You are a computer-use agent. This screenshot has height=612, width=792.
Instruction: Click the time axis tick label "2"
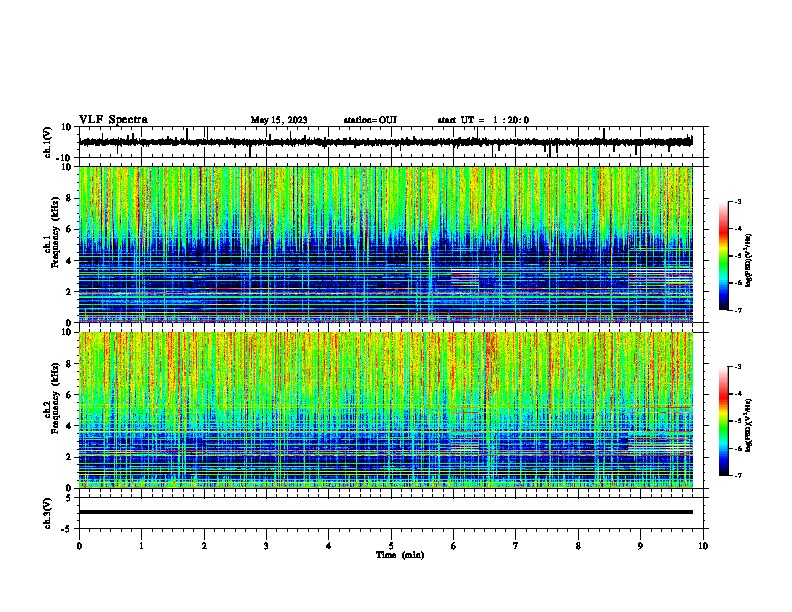click(204, 546)
